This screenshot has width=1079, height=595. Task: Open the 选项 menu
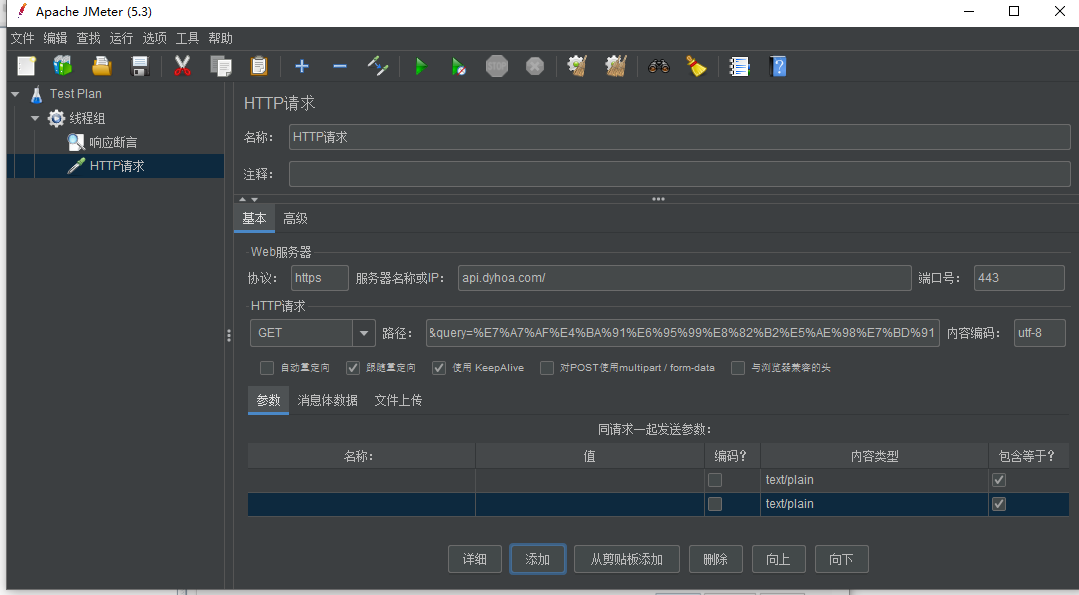[x=154, y=39]
